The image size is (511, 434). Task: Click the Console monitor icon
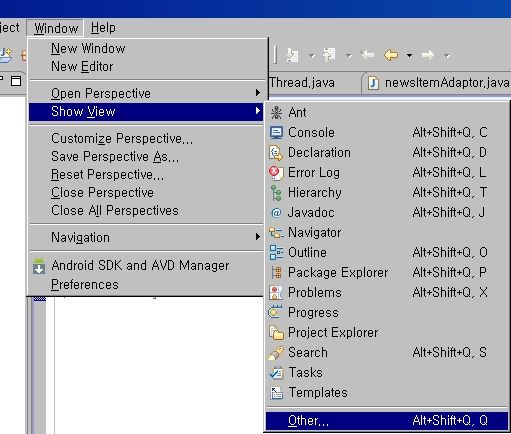click(x=276, y=133)
